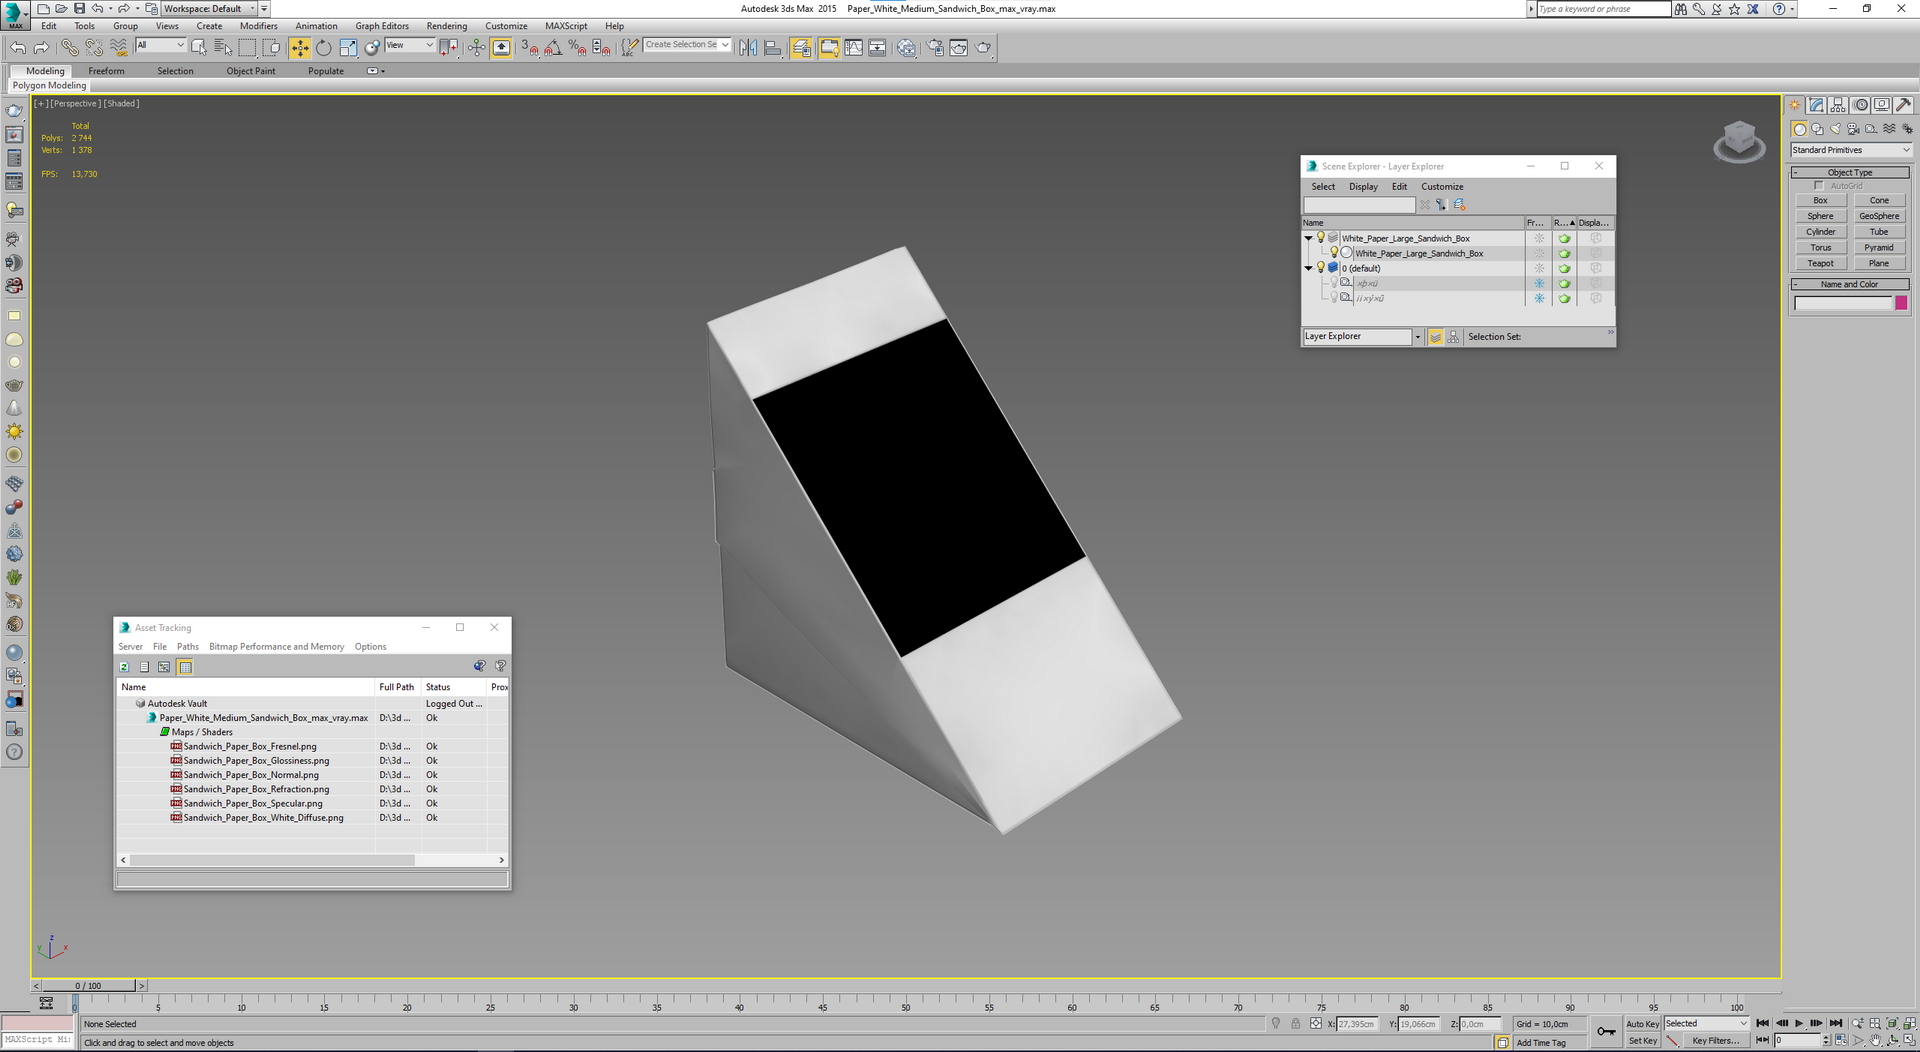
Task: Collapse the 0 (default) layer tree
Action: [x=1308, y=268]
